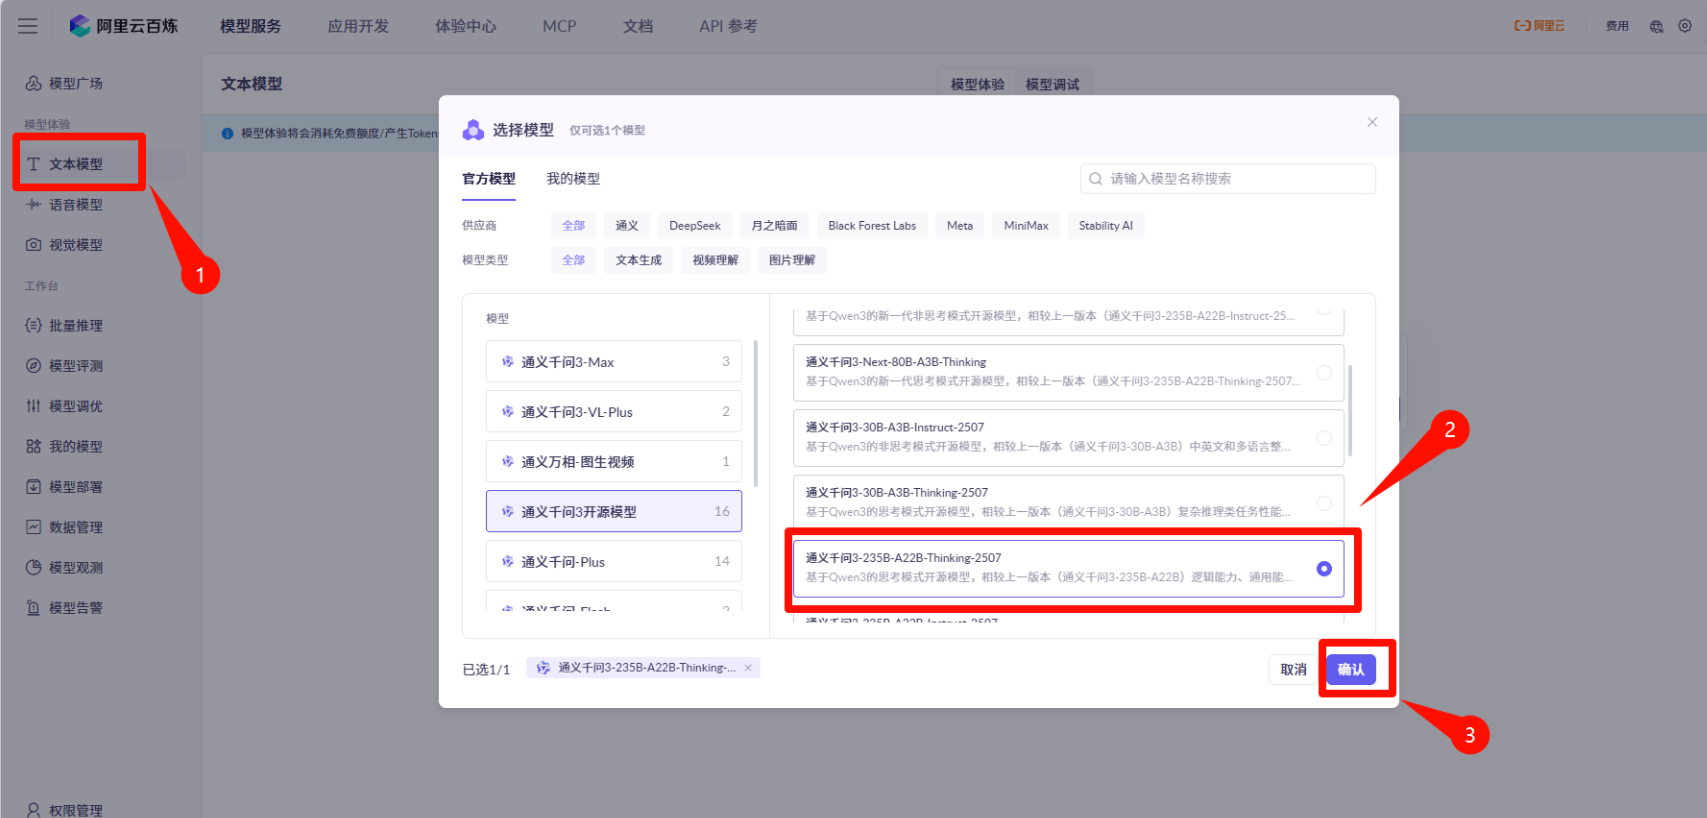
Task: Filter model type by 文本生成
Action: click(x=639, y=260)
